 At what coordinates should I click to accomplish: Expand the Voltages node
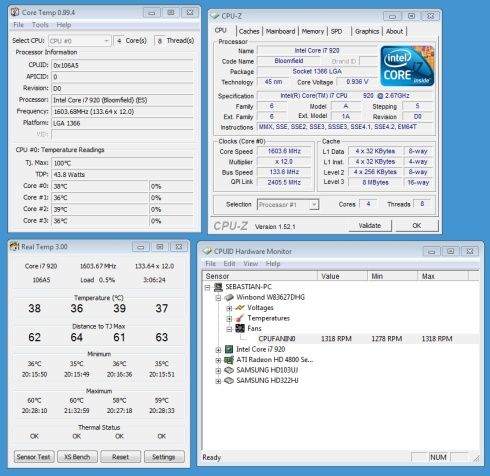229,308
